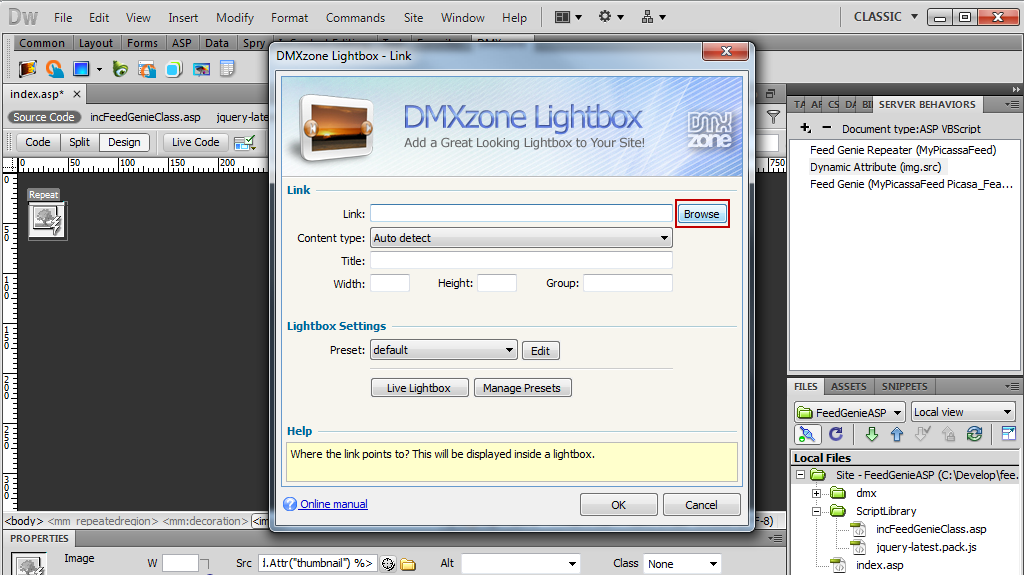Open the Local view dropdown
Viewport: 1024px width, 575px height.
coord(963,412)
